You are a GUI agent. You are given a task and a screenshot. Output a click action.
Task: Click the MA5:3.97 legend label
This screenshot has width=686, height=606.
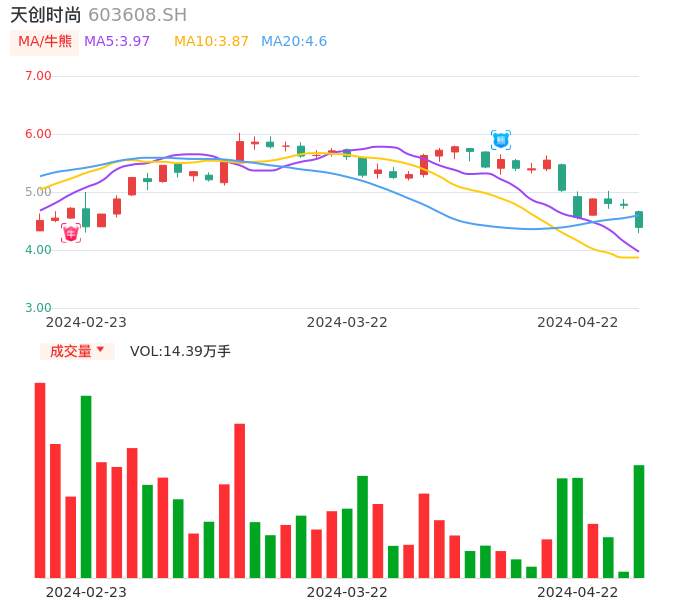click(x=117, y=42)
